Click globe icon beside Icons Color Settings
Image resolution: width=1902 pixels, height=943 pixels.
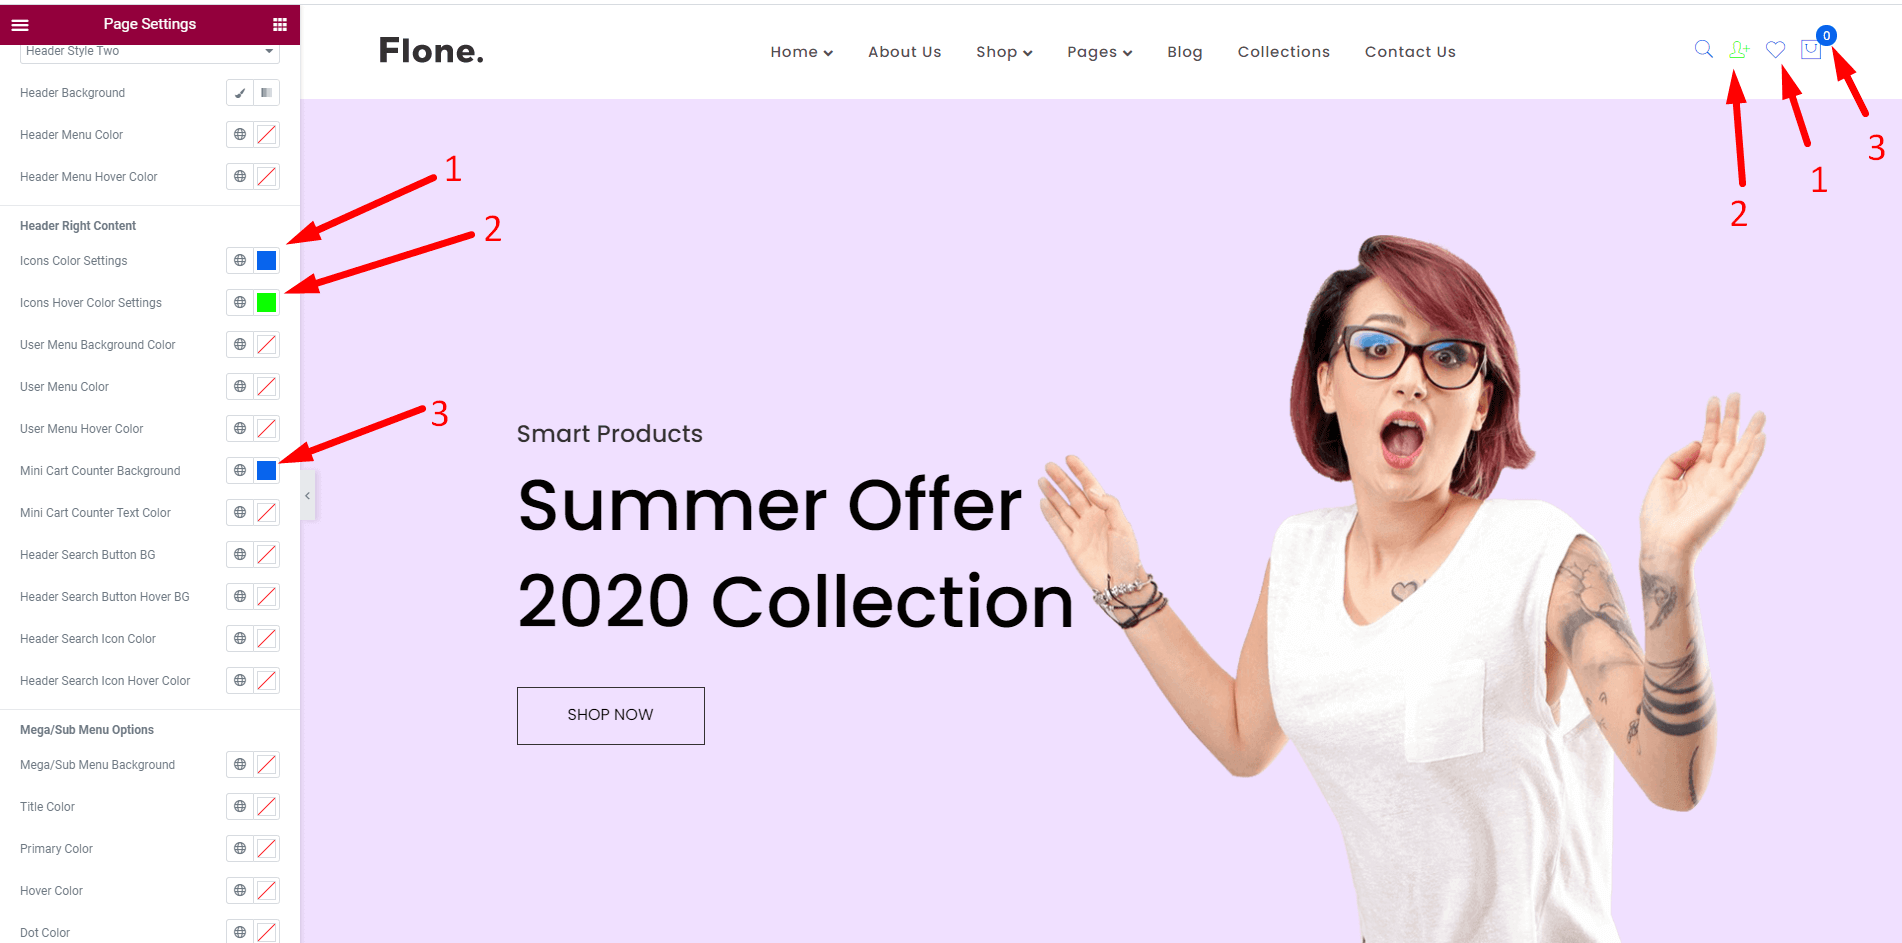tap(240, 261)
